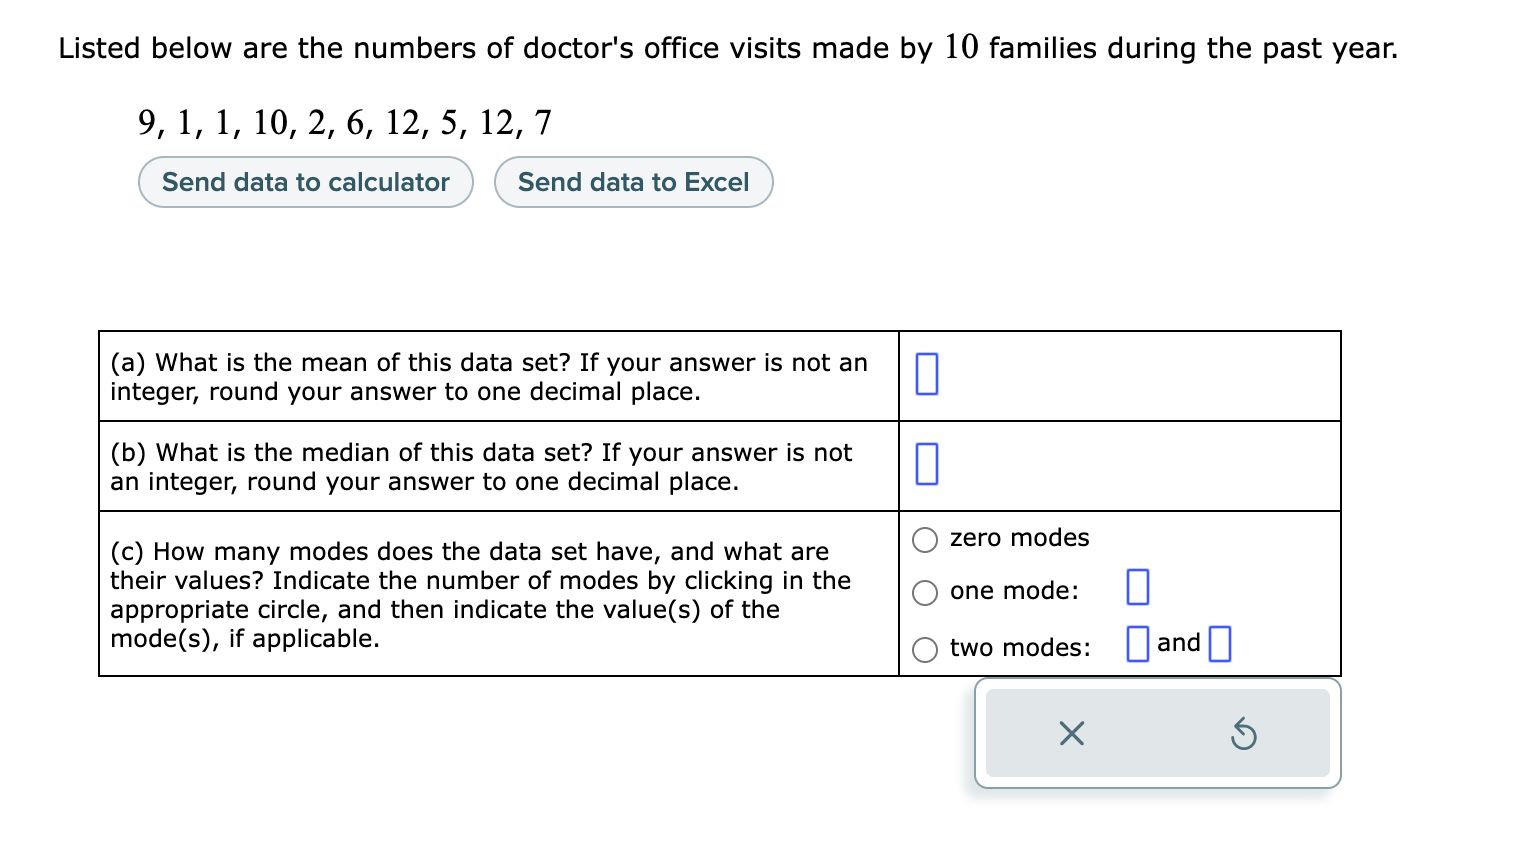
Task: Click the gray answer toolbar panel
Action: click(1158, 733)
